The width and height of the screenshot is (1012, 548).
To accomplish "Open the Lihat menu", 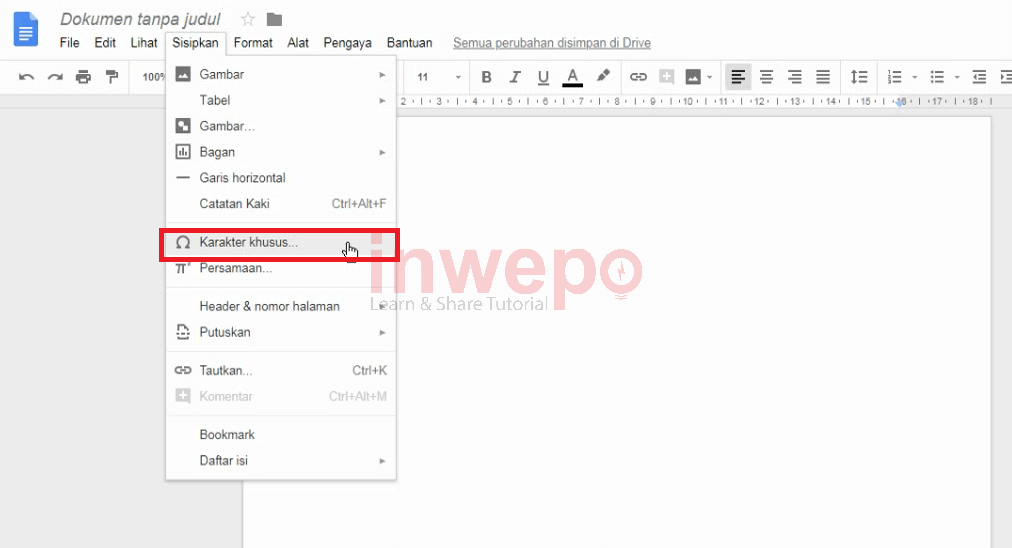I will click(x=144, y=43).
